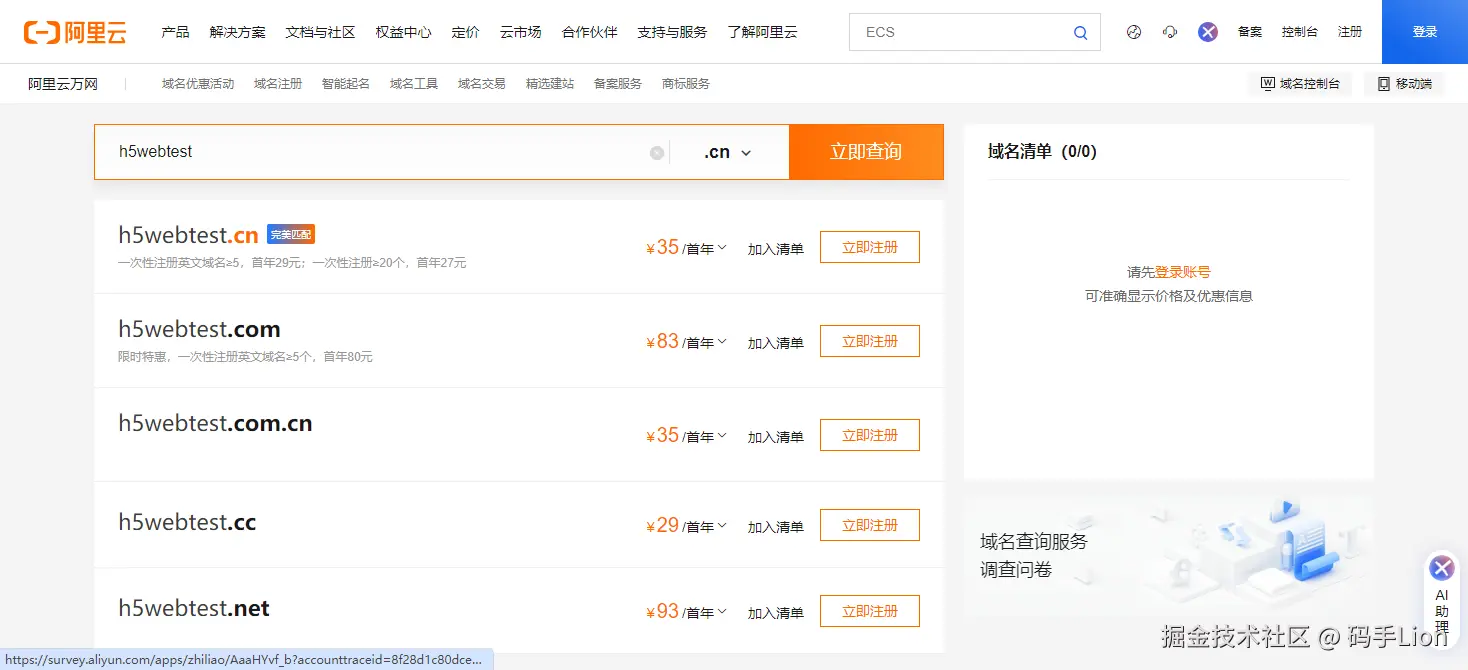Image resolution: width=1468 pixels, height=670 pixels.
Task: Open the customer support headset icon
Action: [1170, 32]
